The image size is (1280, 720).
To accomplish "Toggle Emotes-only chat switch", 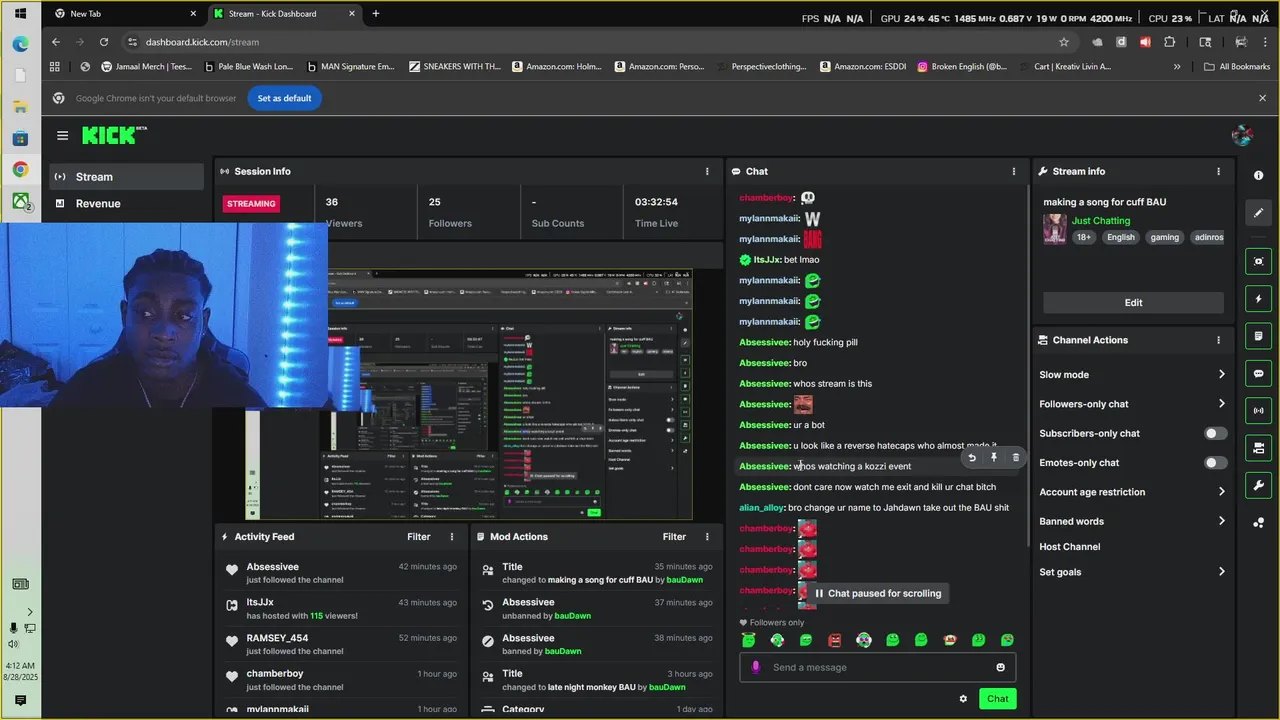I will [x=1215, y=463].
